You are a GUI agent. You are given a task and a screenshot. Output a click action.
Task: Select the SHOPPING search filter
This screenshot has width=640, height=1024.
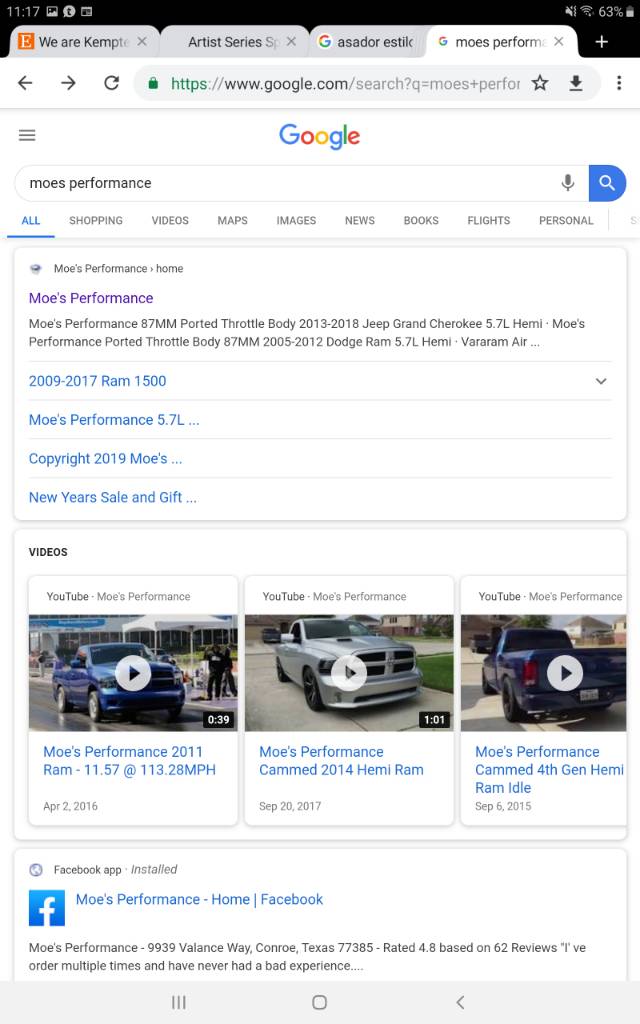point(96,221)
